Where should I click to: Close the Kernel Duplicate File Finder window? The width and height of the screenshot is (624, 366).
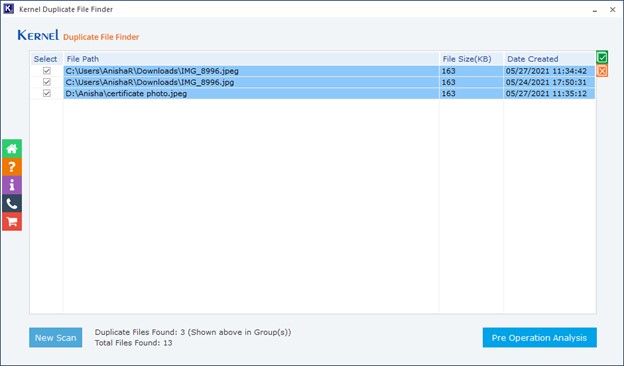[612, 10]
